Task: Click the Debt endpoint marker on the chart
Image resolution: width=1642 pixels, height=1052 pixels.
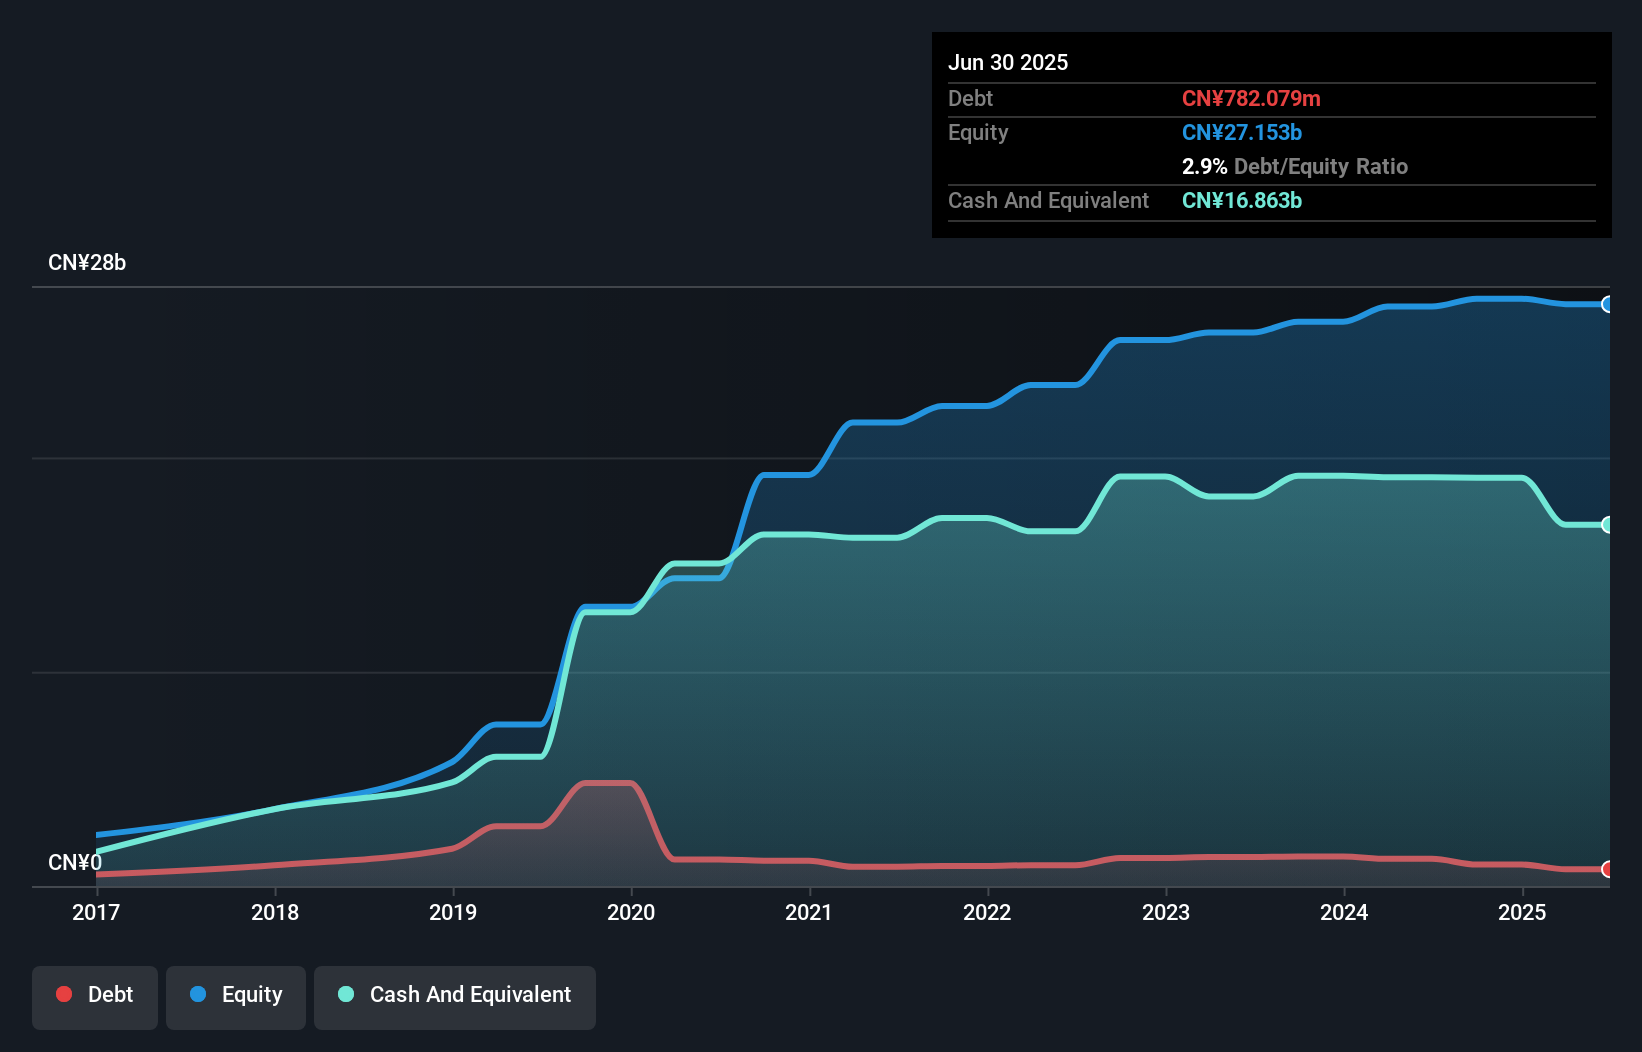Action: coord(1608,870)
